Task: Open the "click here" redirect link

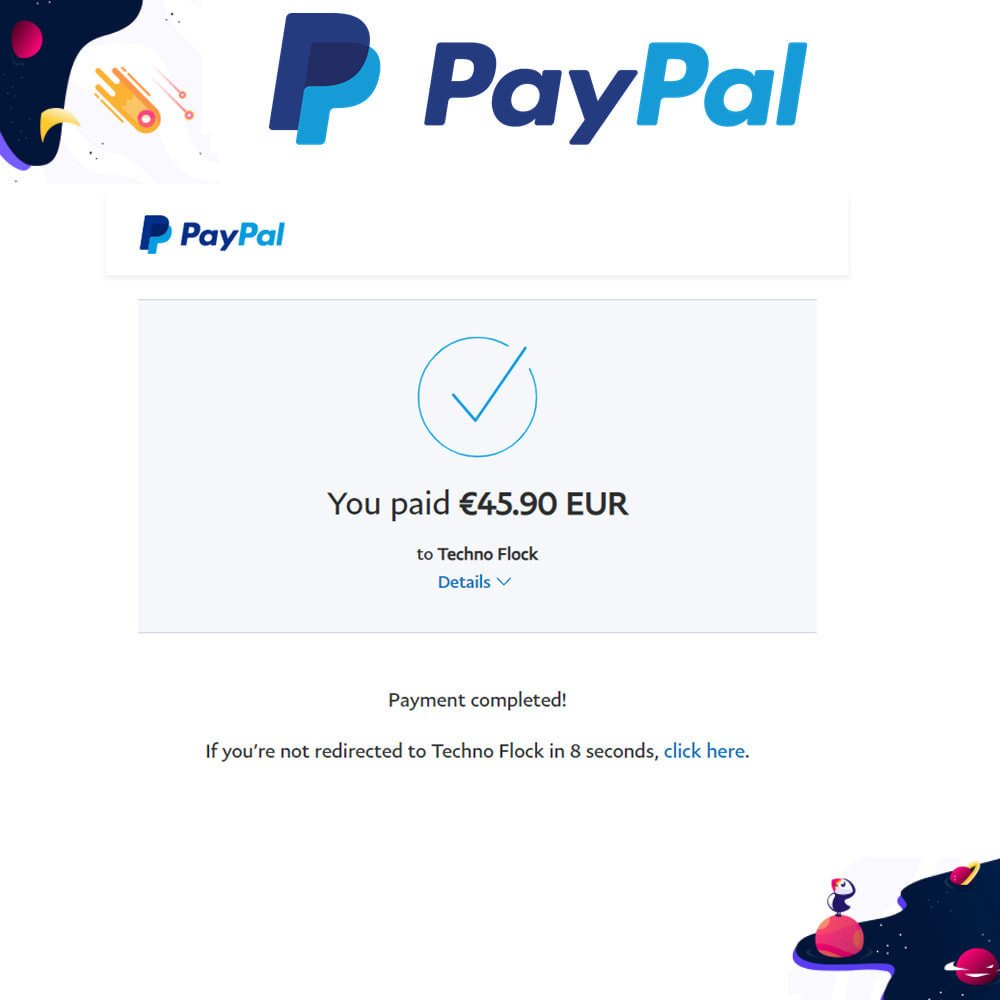Action: tap(704, 751)
